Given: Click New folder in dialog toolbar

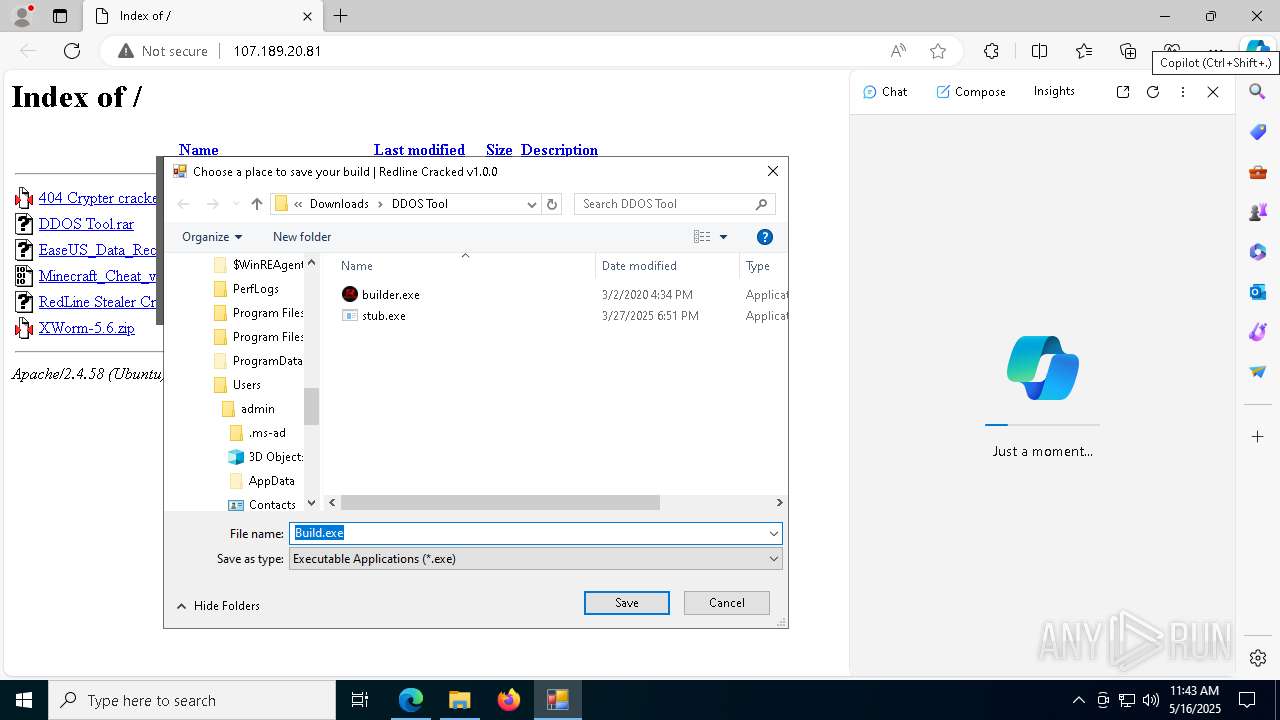Looking at the screenshot, I should [302, 237].
